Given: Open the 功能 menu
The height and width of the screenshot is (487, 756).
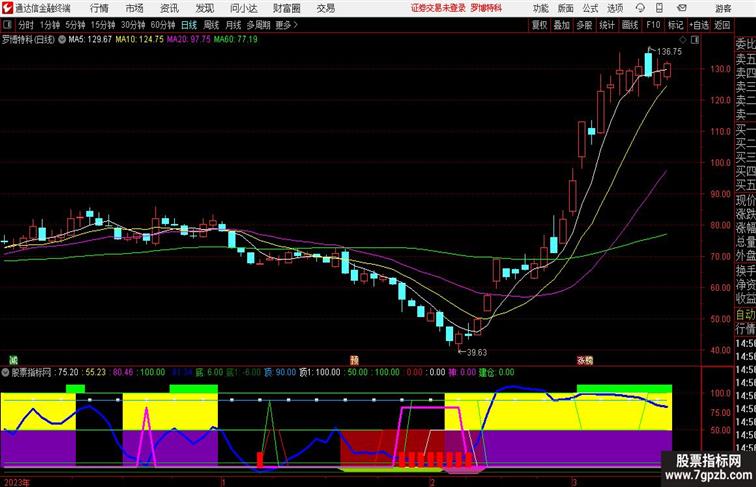Looking at the screenshot, I should coord(540,8).
